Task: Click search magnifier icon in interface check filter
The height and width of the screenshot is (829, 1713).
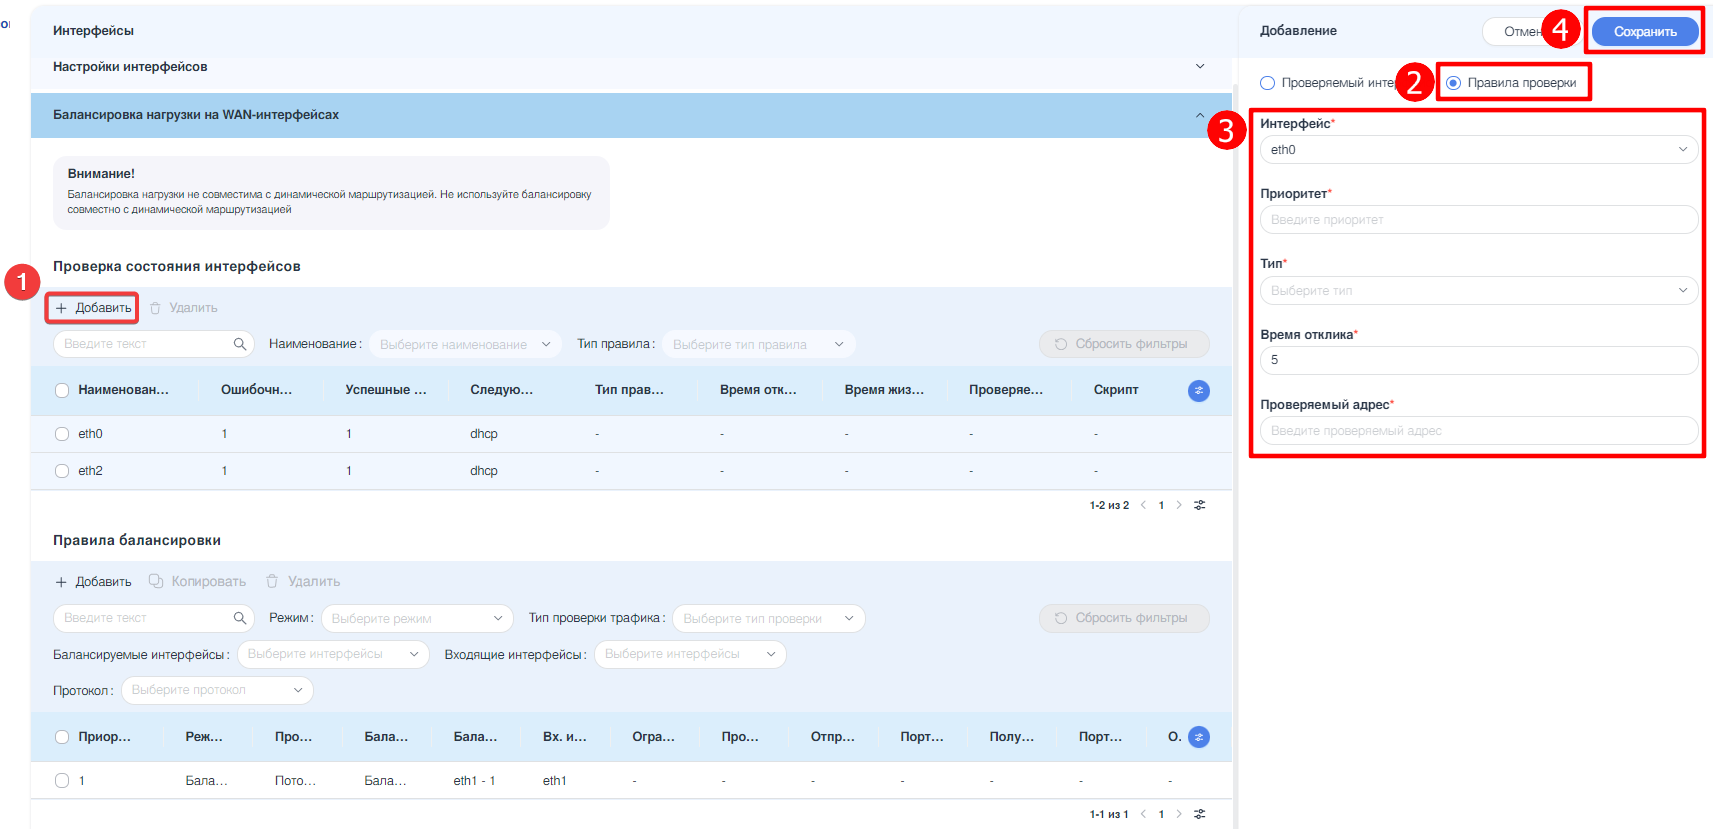Action: pyautogui.click(x=240, y=344)
